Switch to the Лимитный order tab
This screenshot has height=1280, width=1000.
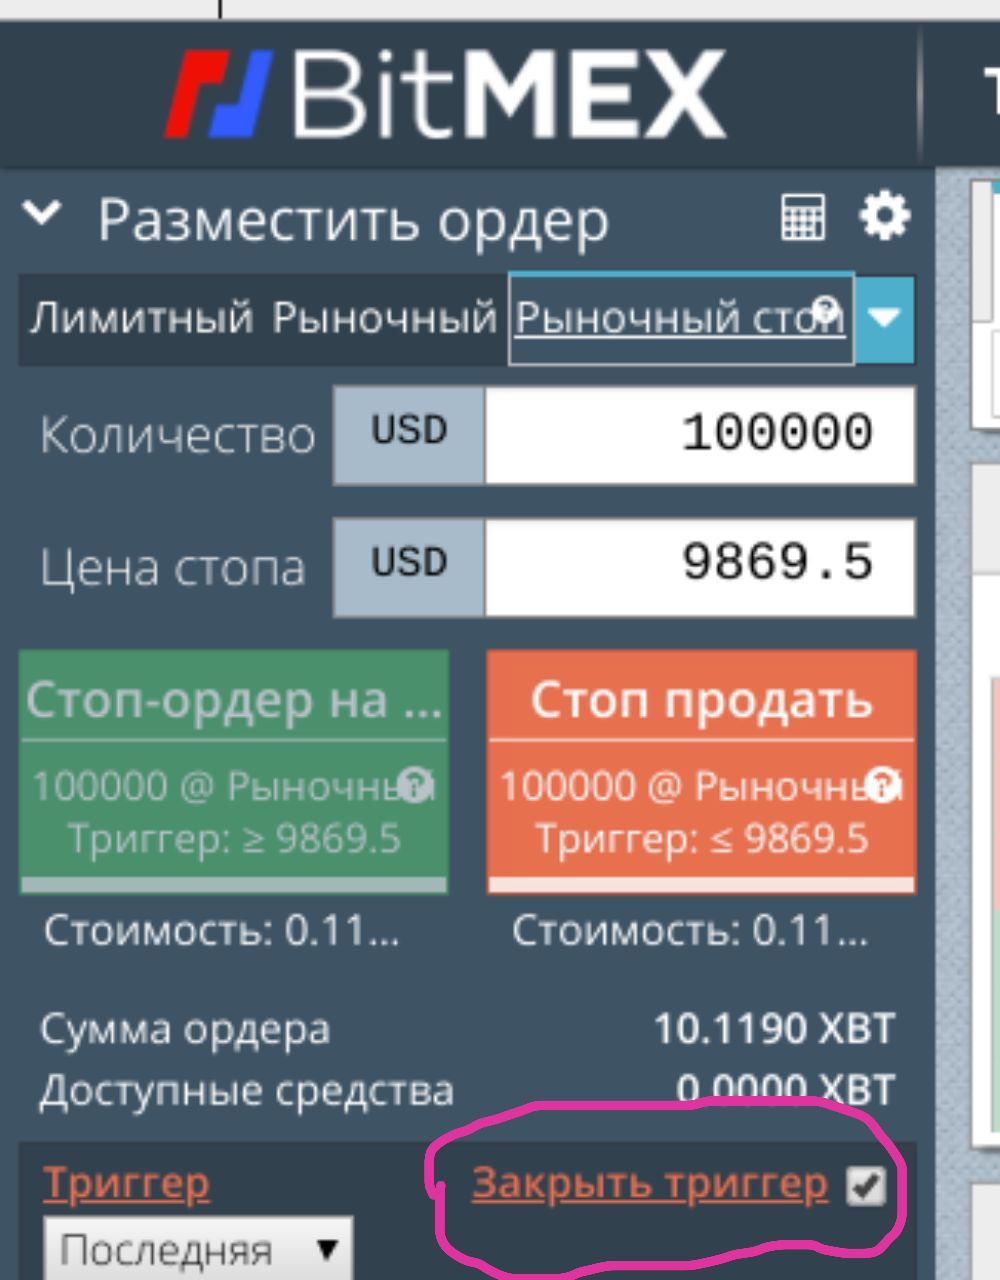point(141,318)
